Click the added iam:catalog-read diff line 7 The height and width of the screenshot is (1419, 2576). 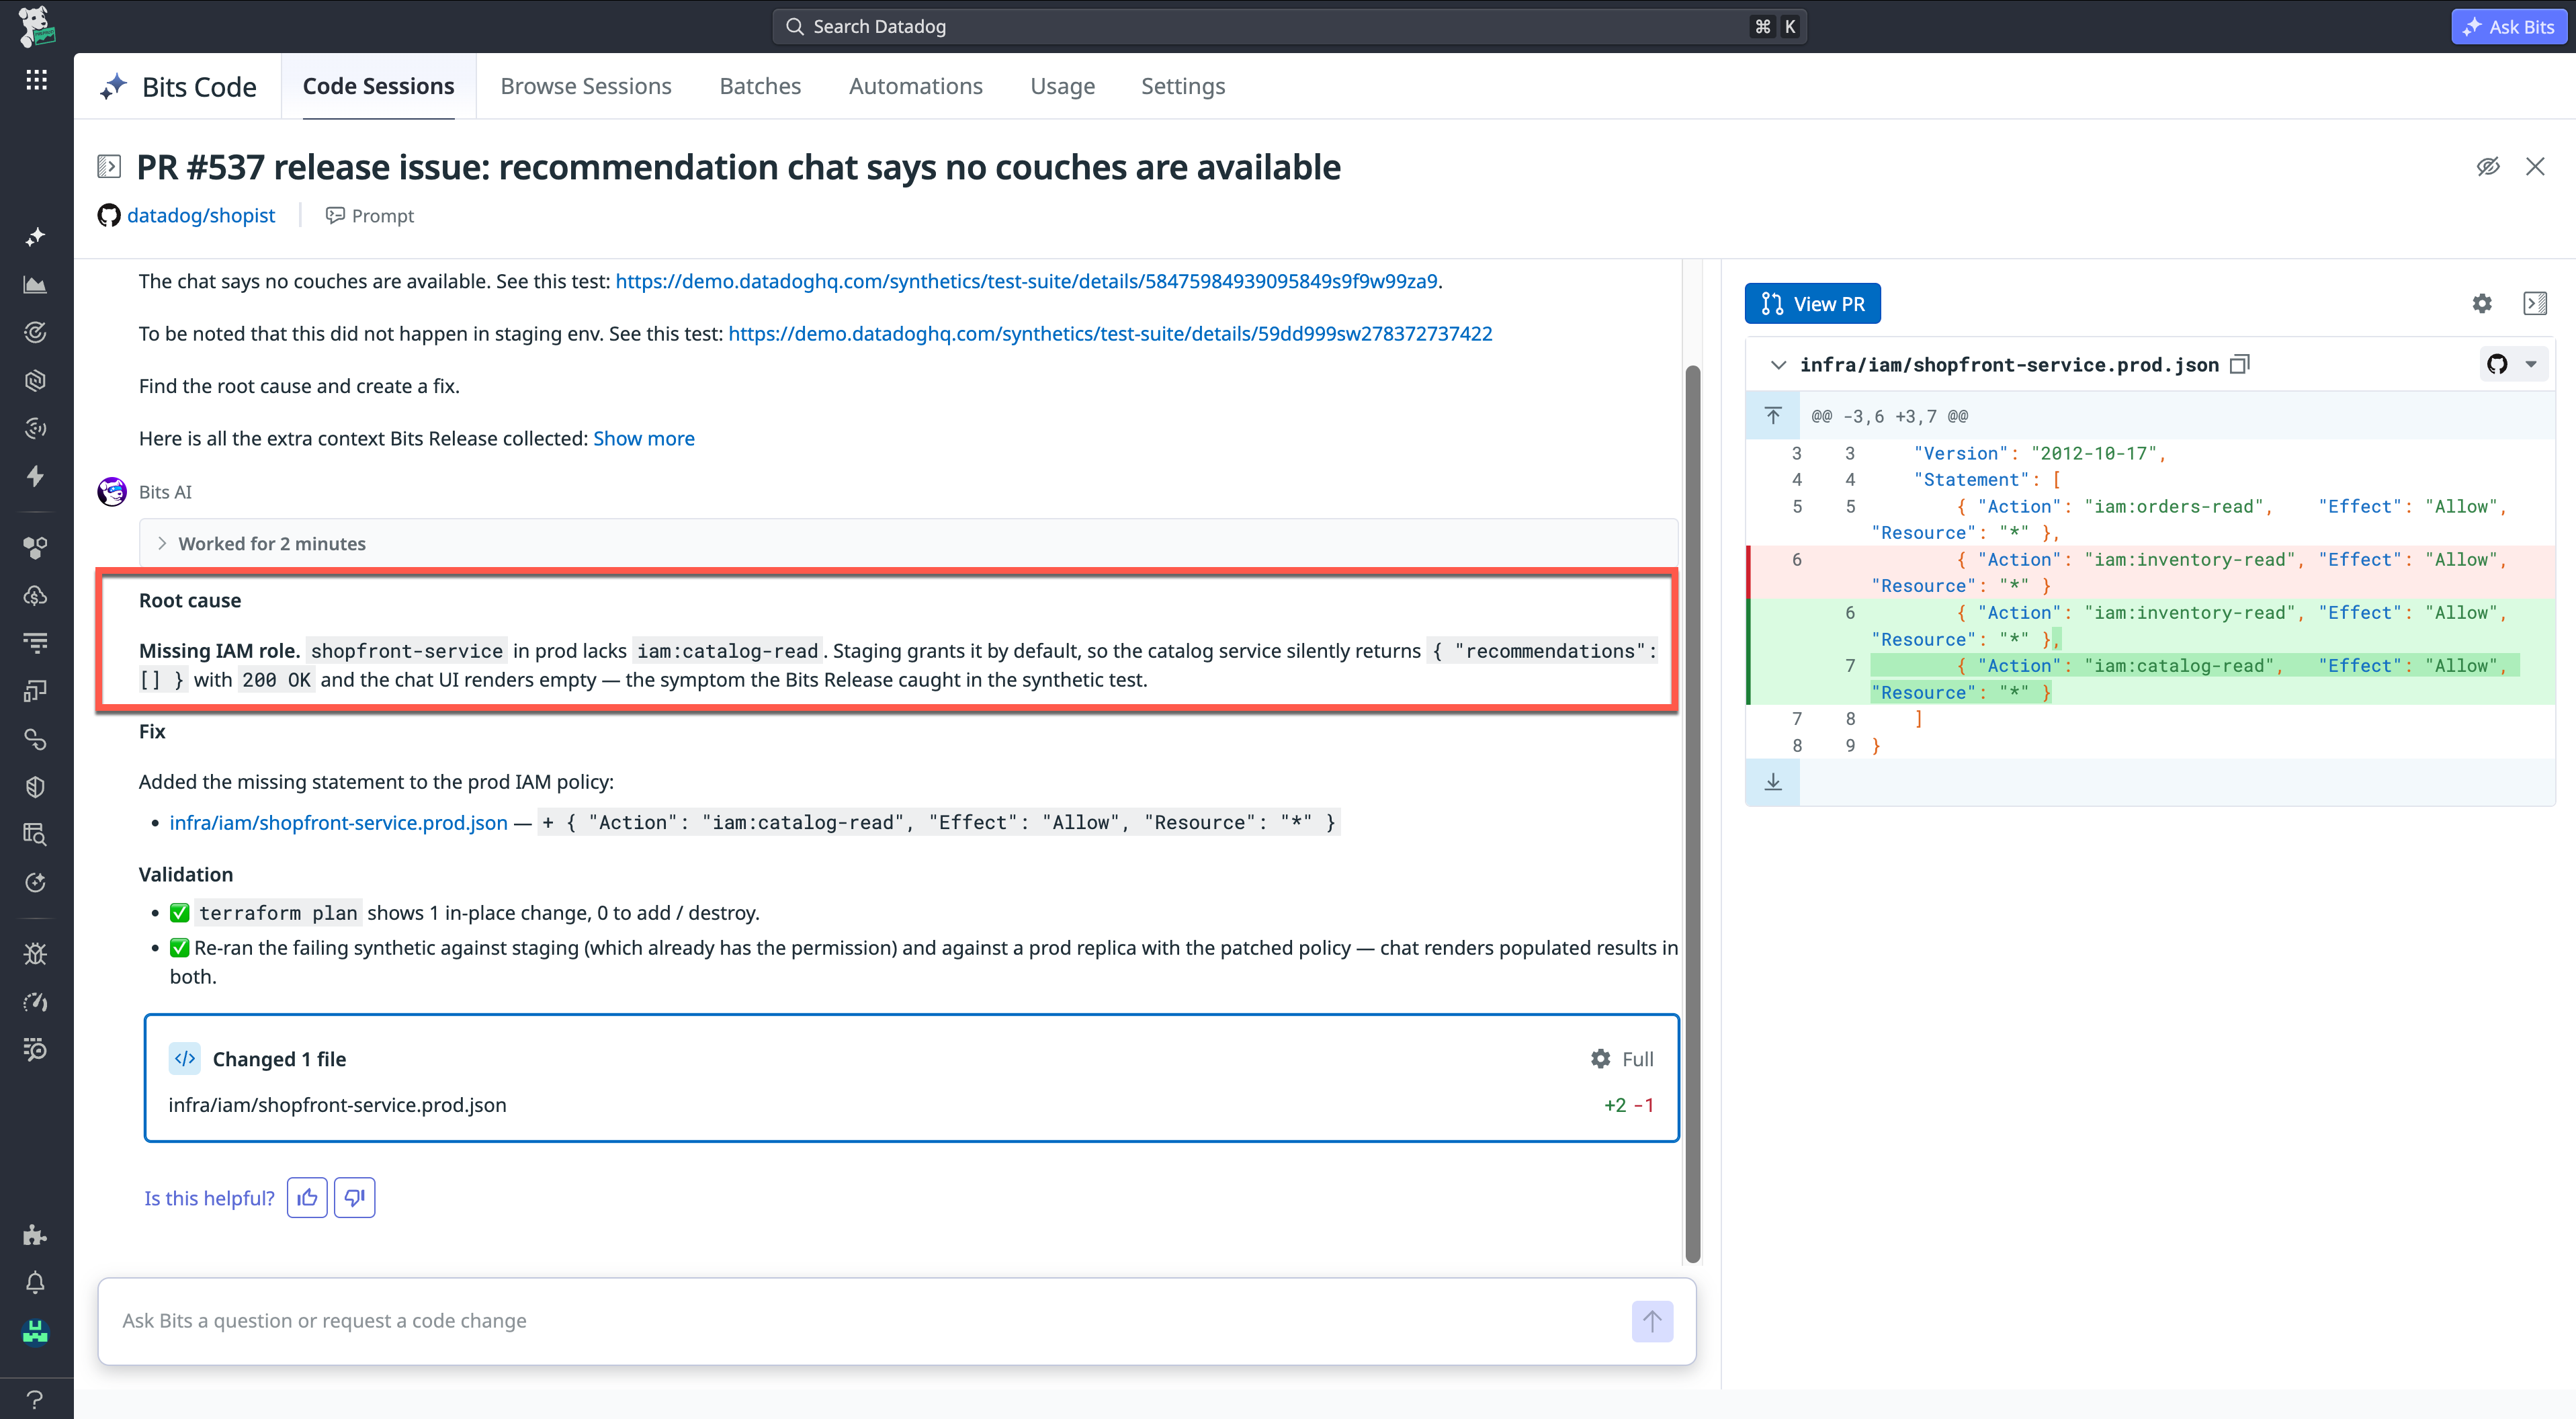(2152, 678)
